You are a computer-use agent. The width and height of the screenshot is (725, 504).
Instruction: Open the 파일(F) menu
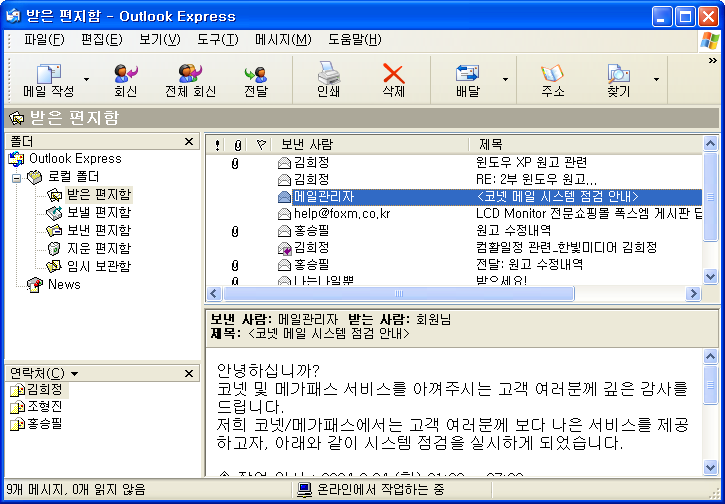point(44,40)
